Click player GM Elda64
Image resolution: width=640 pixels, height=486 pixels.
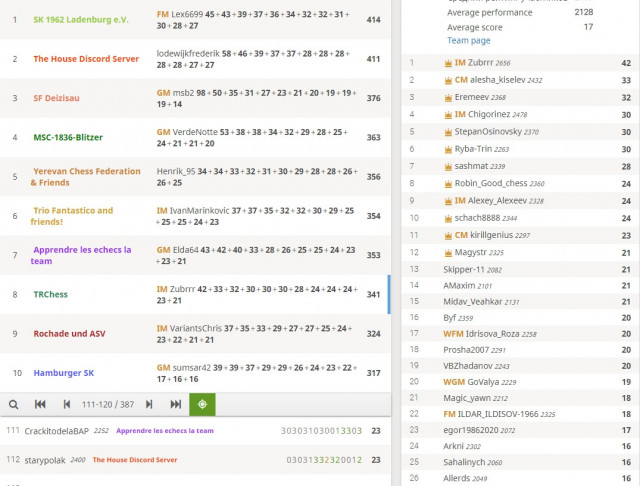click(x=178, y=250)
